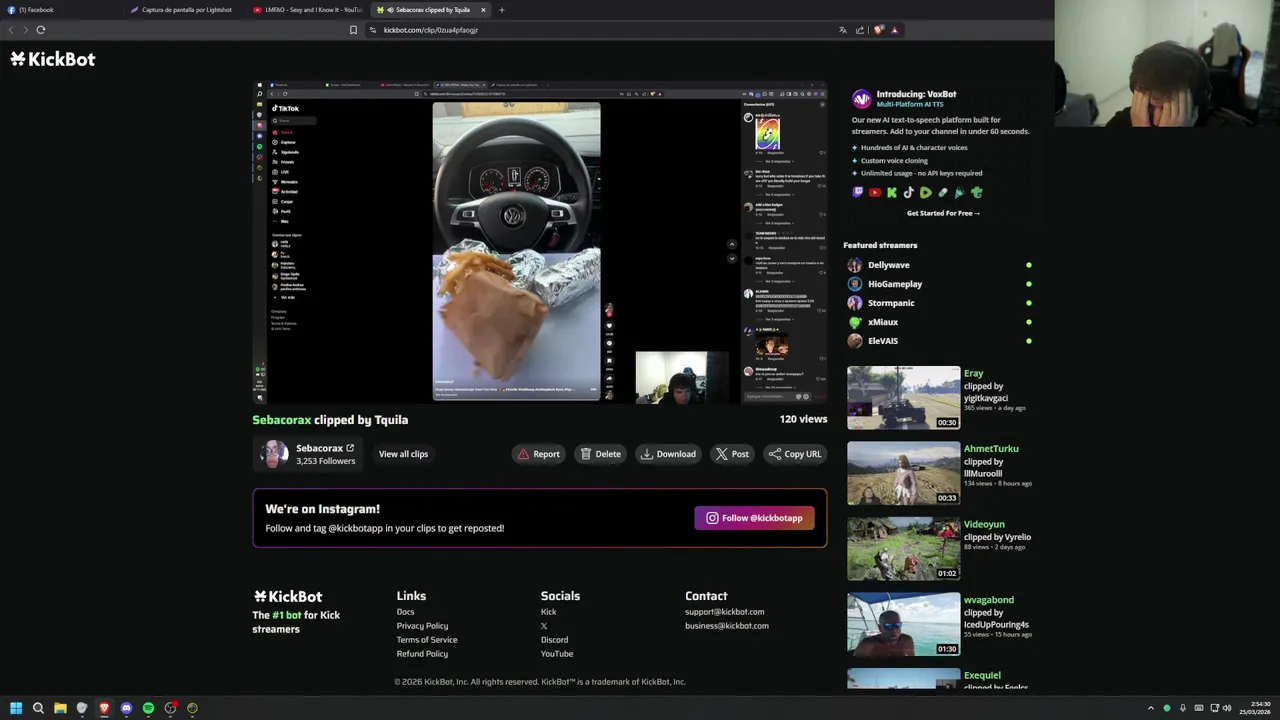Open the Privacy Policy footer link
1280x720 pixels.
point(422,626)
